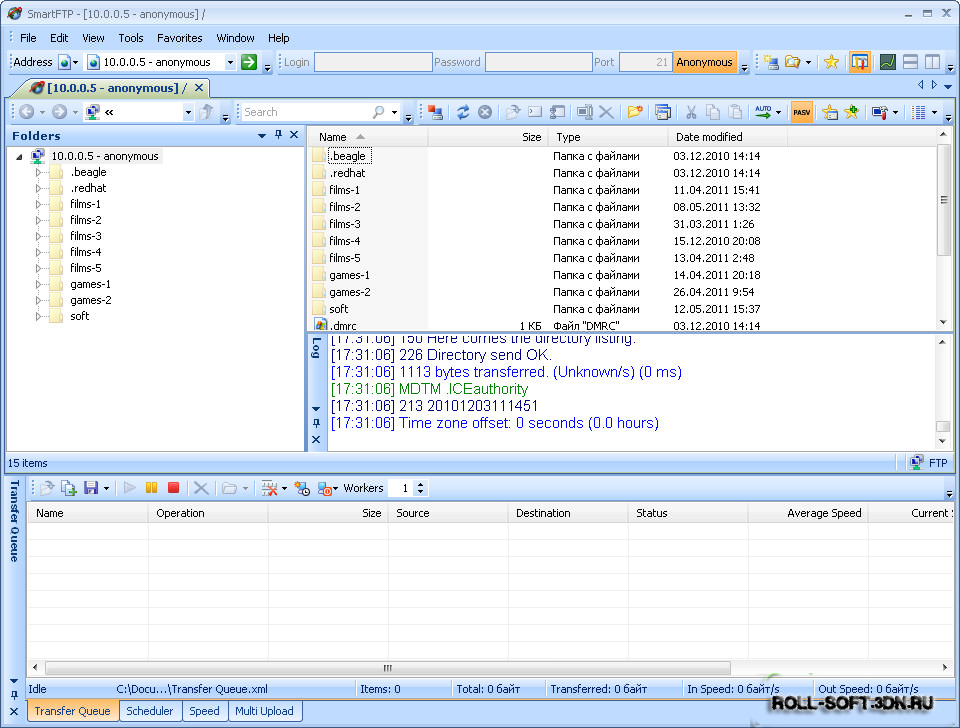Open the AUTO transfer mode dropdown arrow
The image size is (960, 728).
coord(779,112)
